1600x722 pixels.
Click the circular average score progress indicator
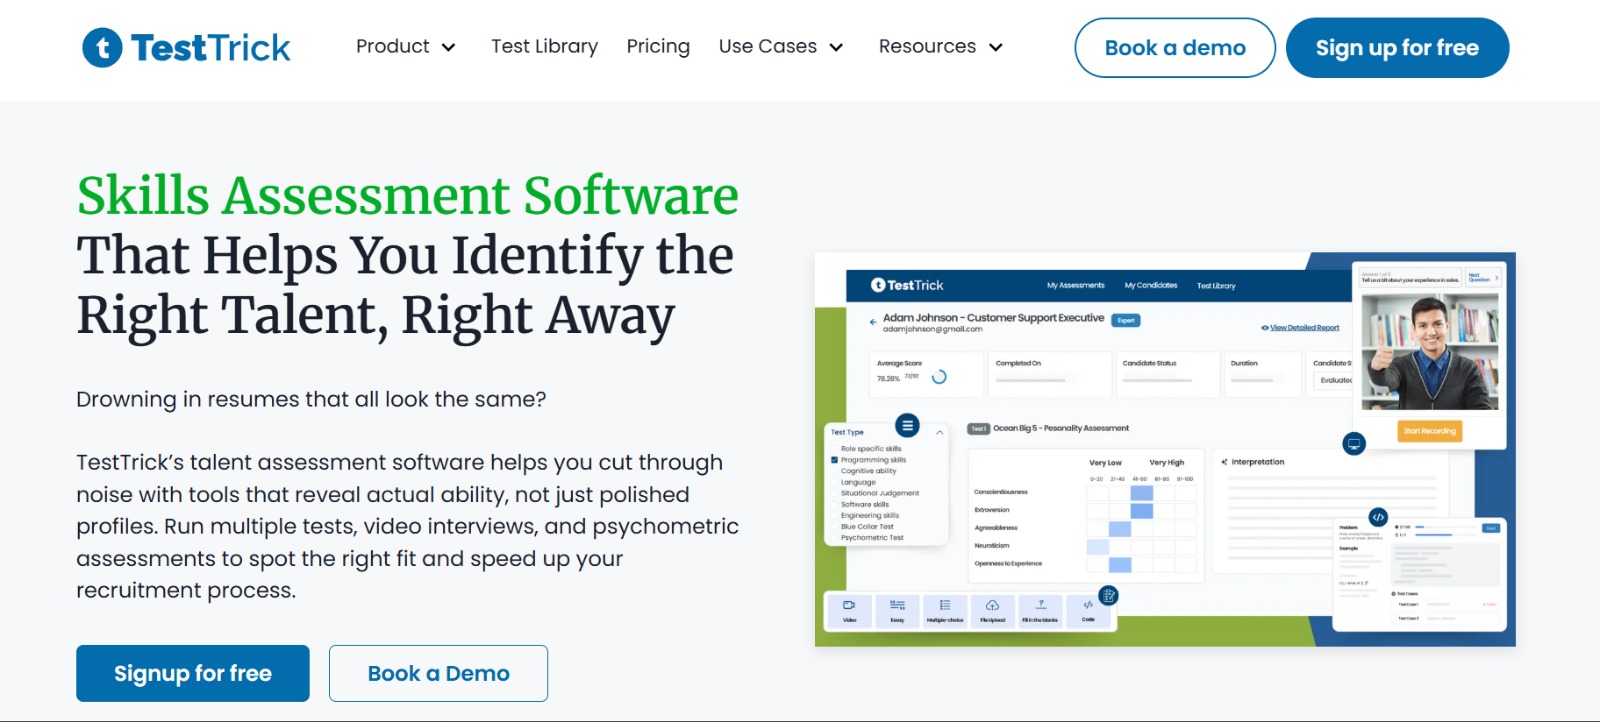(x=939, y=377)
